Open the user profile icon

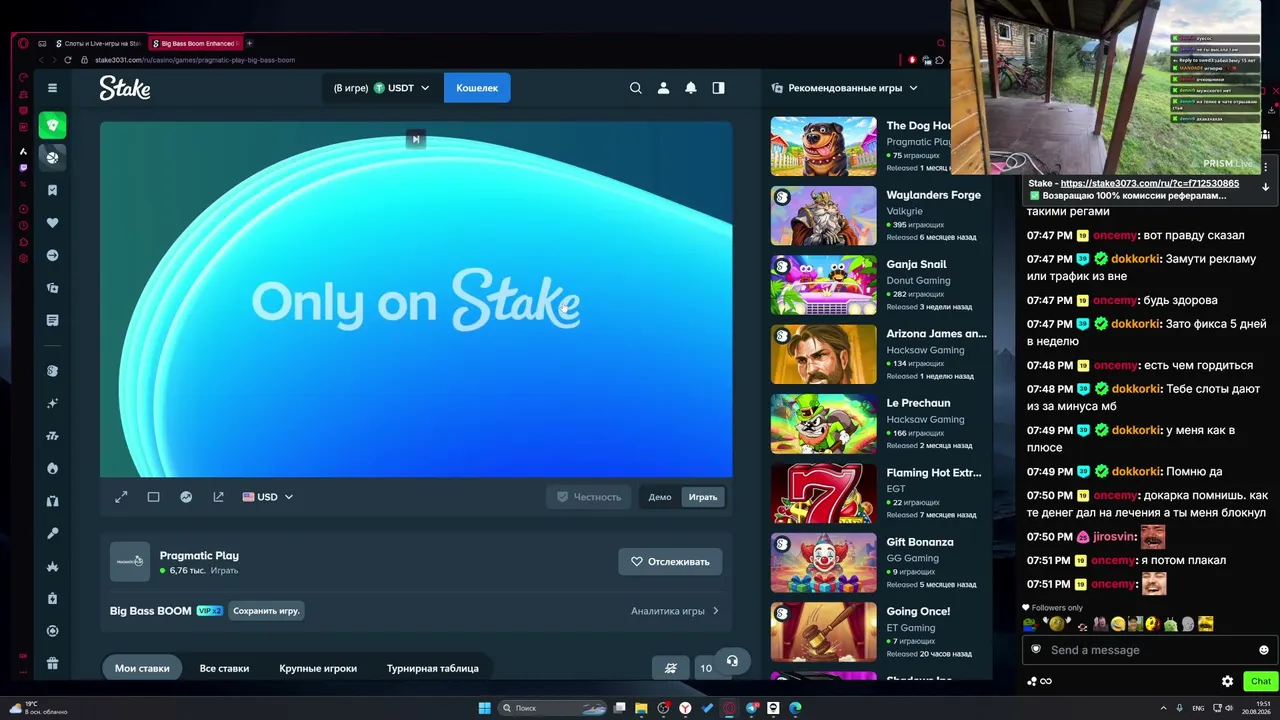663,88
